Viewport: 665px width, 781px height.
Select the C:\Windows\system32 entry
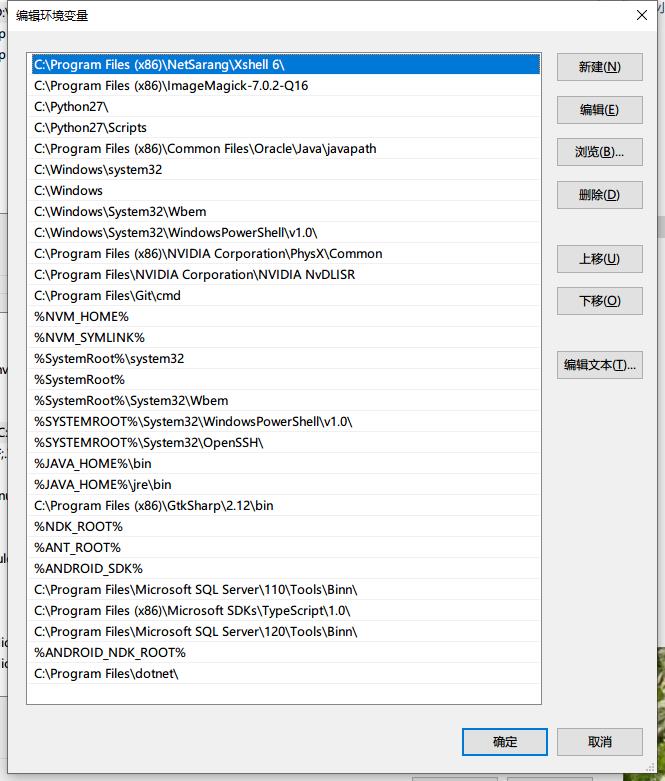285,169
